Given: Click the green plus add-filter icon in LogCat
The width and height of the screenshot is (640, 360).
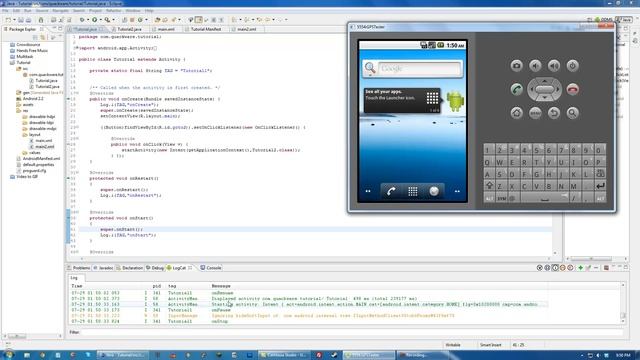Looking at the screenshot, I should [x=580, y=268].
